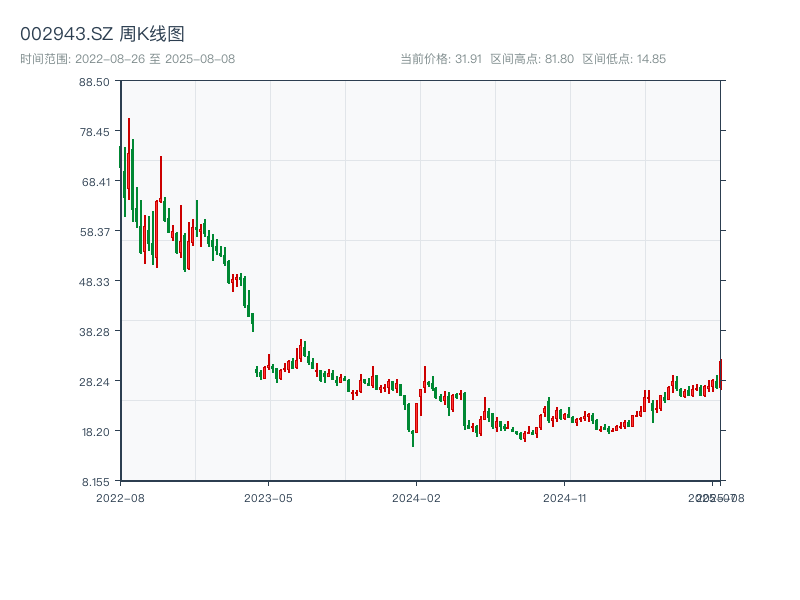Click the 2022-08 x-axis date label
Screen dimensions: 800x600
click(120, 497)
